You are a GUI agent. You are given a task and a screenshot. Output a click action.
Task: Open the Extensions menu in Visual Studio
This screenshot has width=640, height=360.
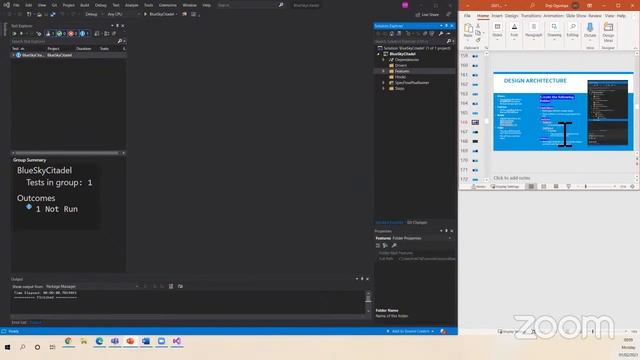[167, 5]
